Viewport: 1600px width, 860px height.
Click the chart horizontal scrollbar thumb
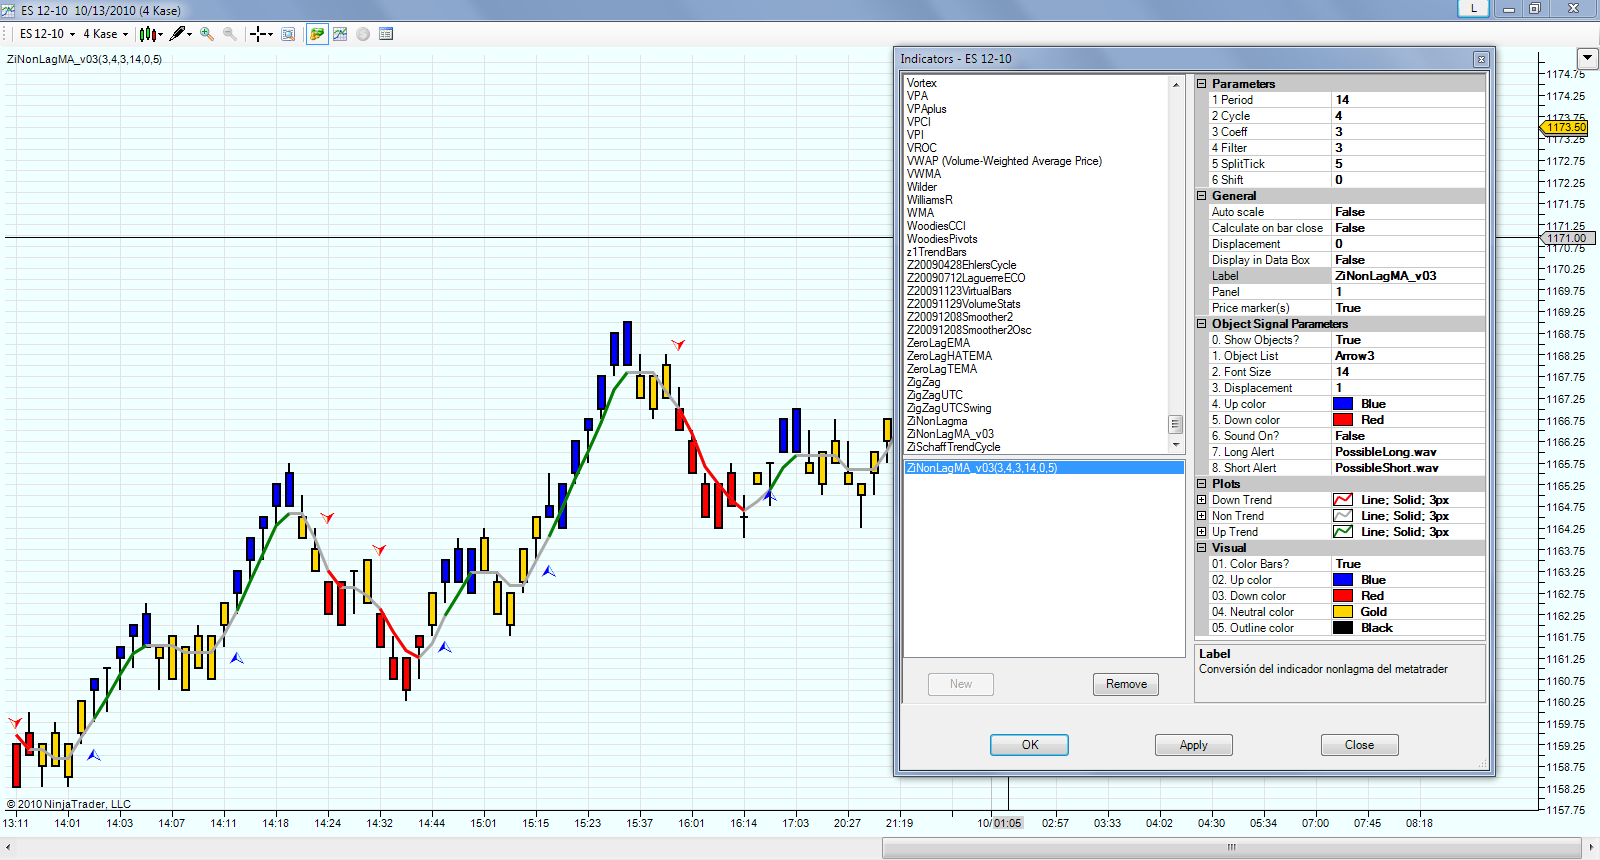tap(1232, 848)
